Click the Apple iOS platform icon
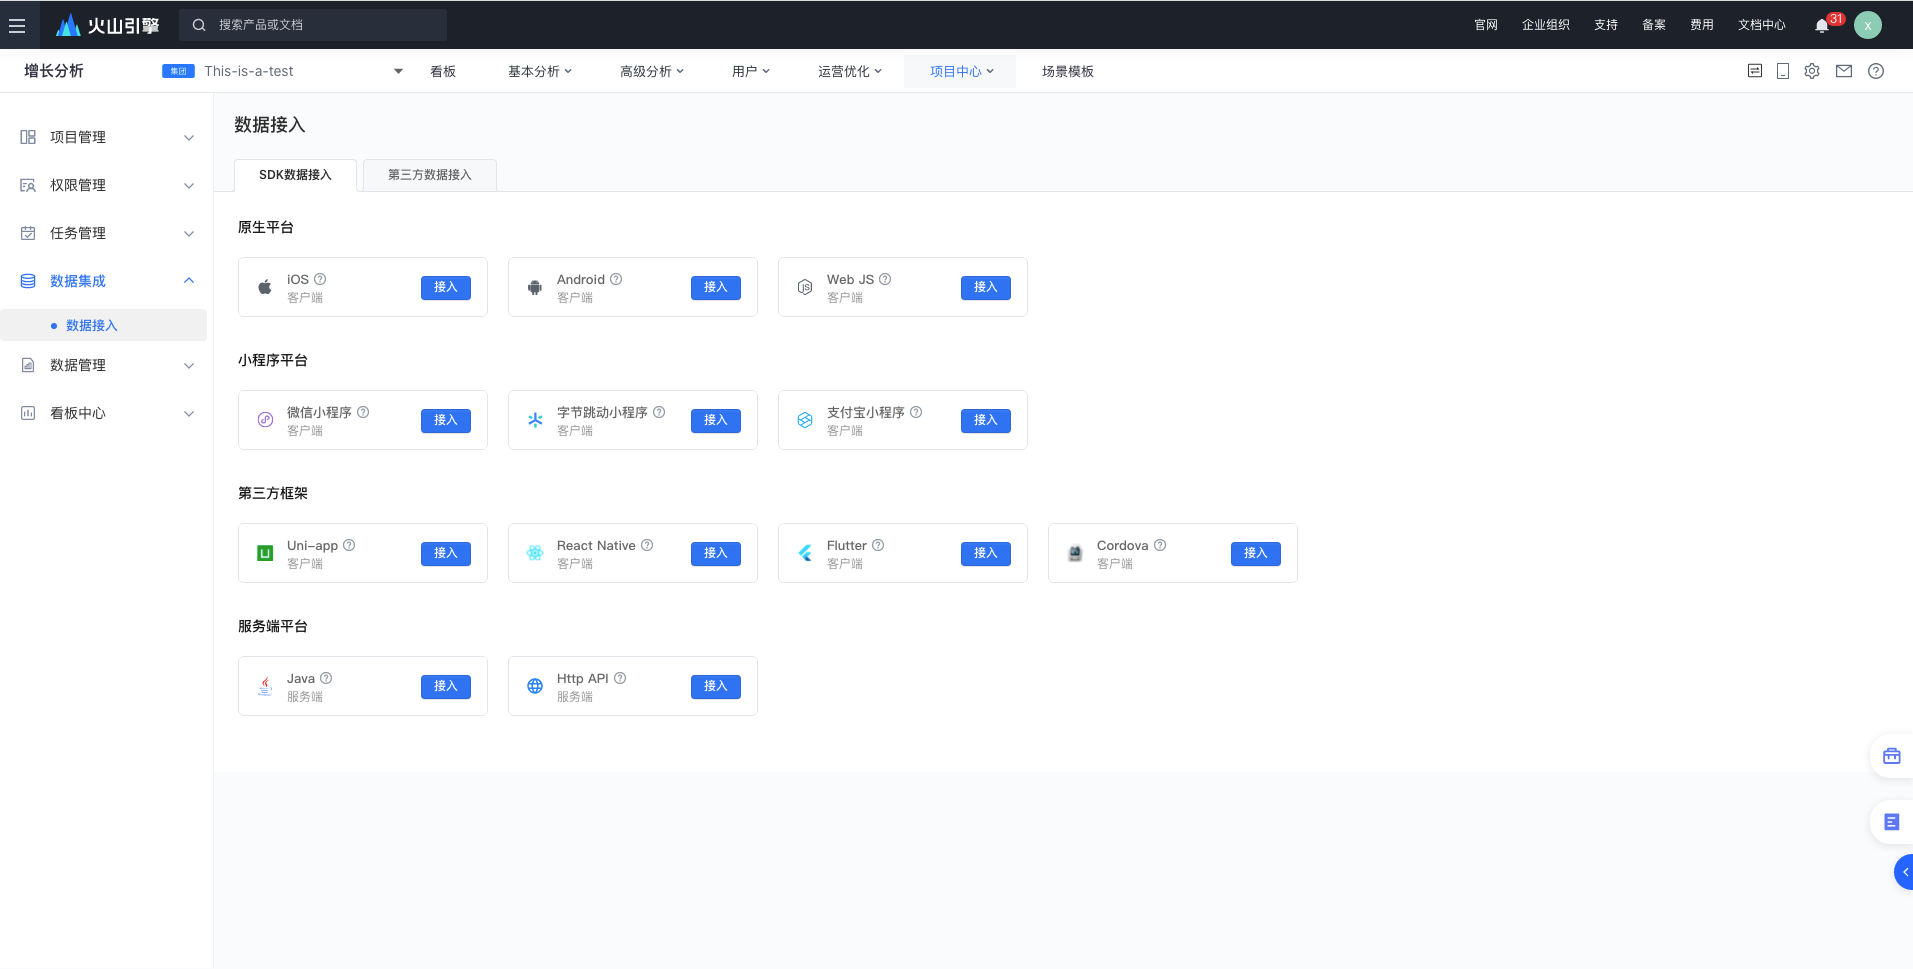 coord(265,287)
